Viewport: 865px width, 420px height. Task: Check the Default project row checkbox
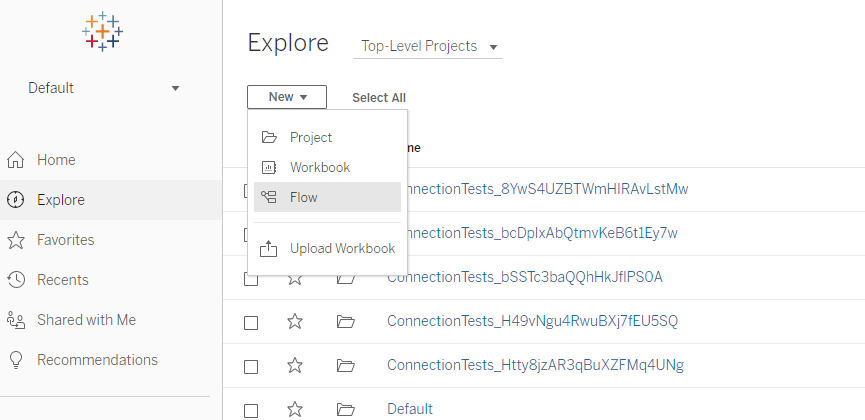tap(251, 410)
